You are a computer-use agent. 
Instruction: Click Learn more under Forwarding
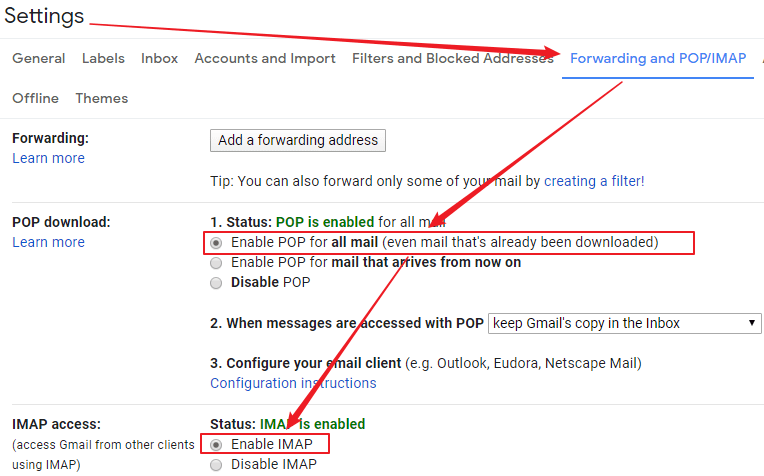(x=48, y=159)
